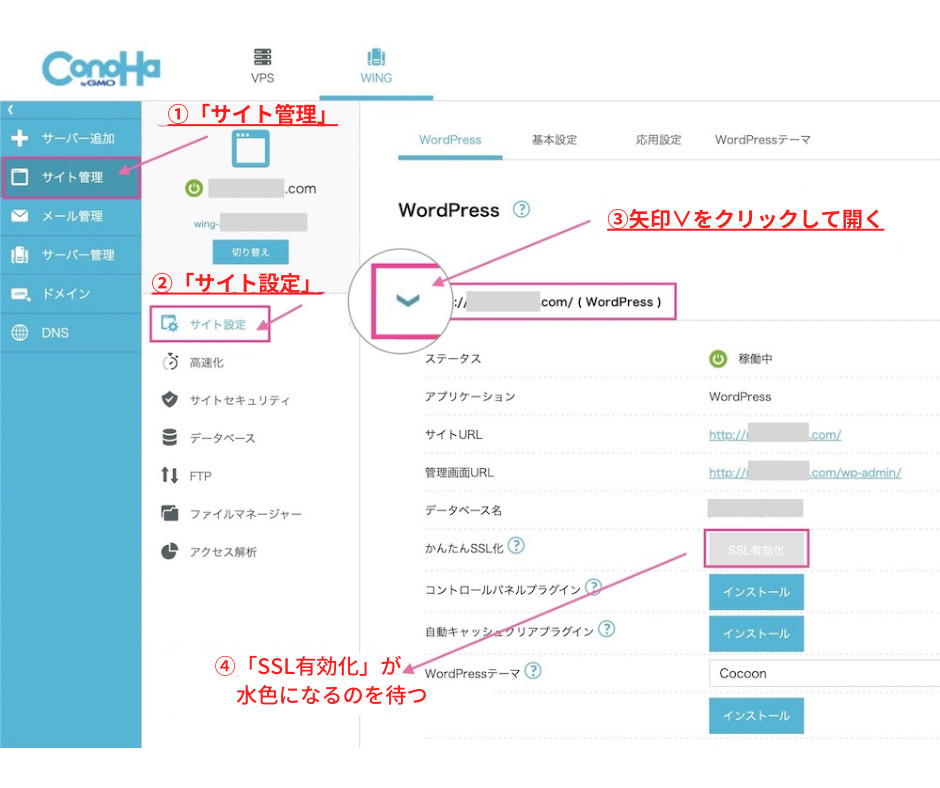This screenshot has height=788, width=940.
Task: Click help icon beside コントロールパネルプラグイン
Action: (593, 587)
